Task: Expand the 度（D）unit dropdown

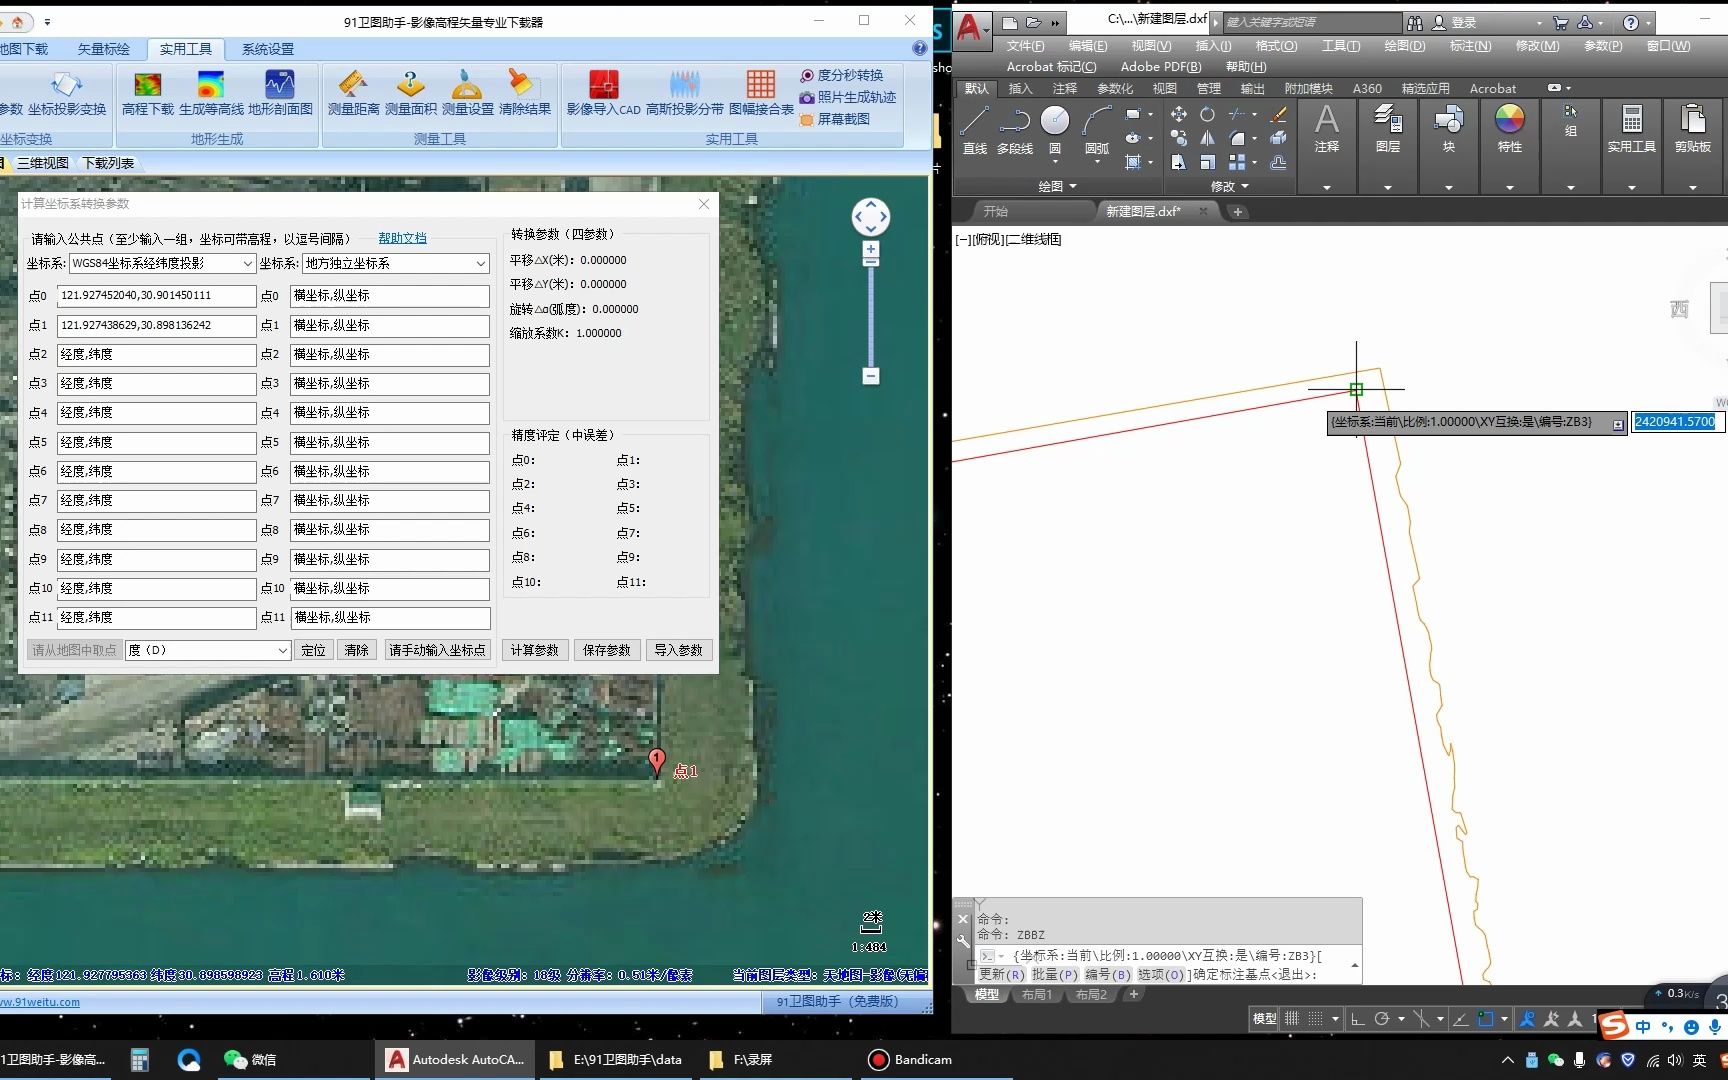Action: 282,651
